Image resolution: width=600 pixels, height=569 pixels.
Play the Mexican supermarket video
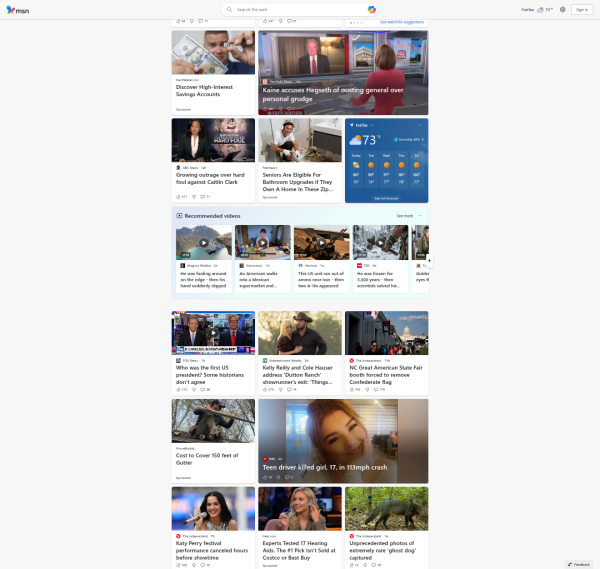click(262, 243)
